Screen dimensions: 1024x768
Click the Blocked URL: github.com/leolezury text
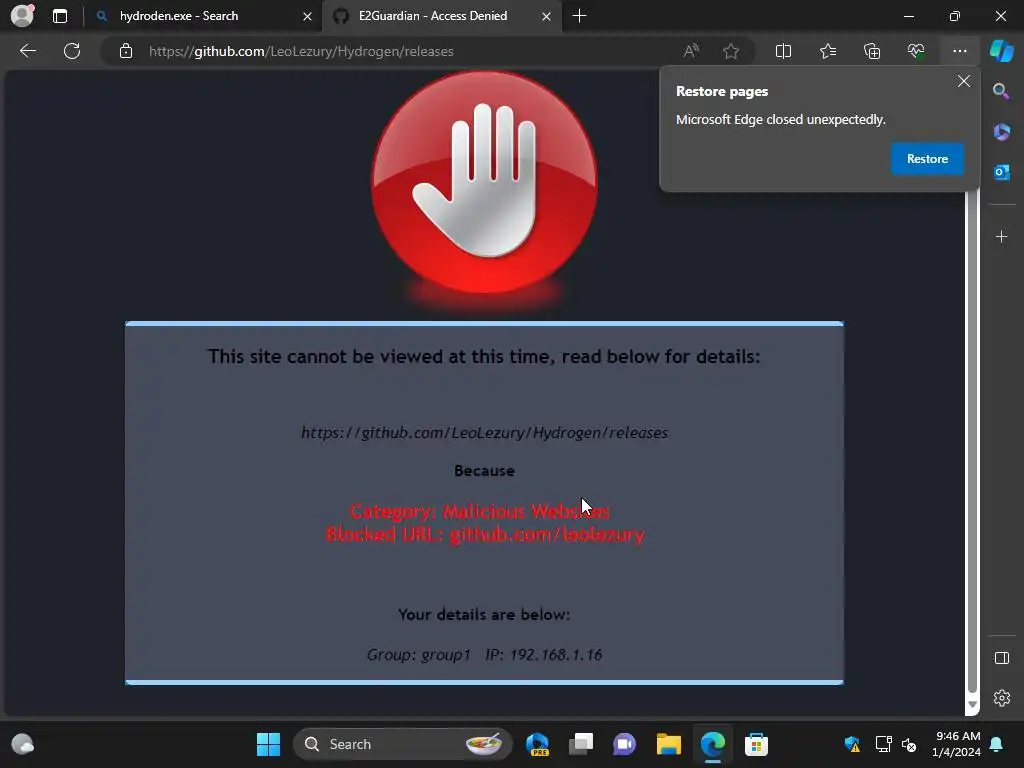pyautogui.click(x=485, y=534)
